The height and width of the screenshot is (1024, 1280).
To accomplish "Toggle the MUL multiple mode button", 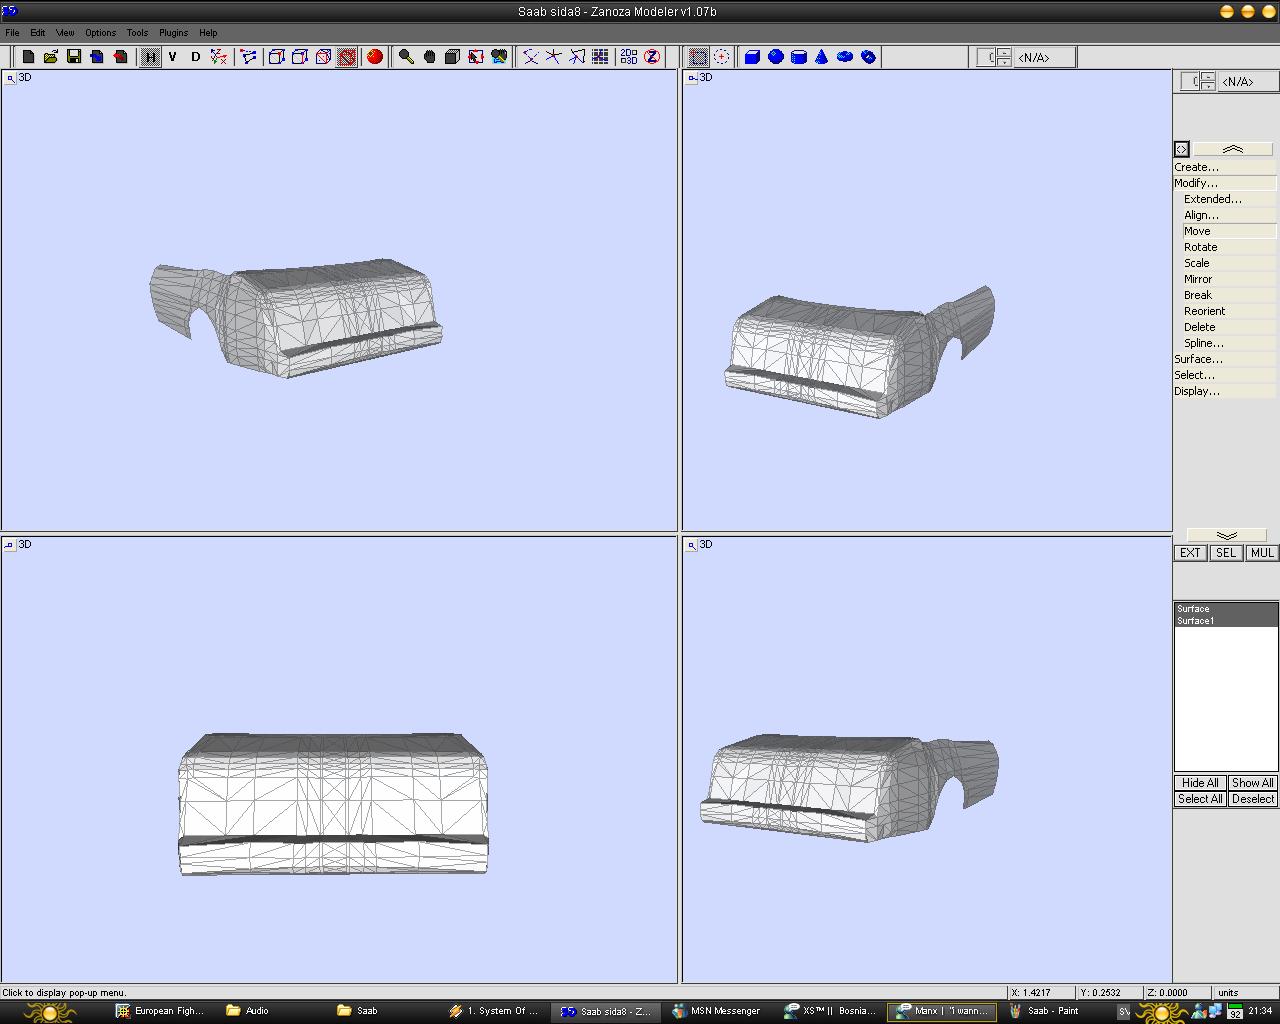I will pyautogui.click(x=1261, y=553).
